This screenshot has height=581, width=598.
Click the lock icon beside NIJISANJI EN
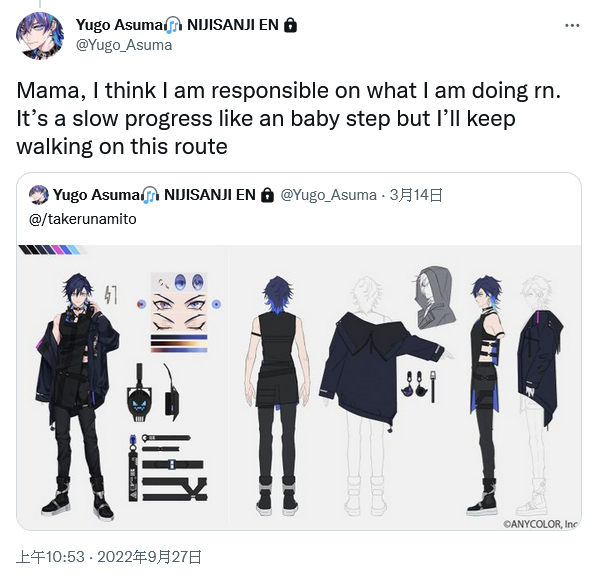point(291,25)
